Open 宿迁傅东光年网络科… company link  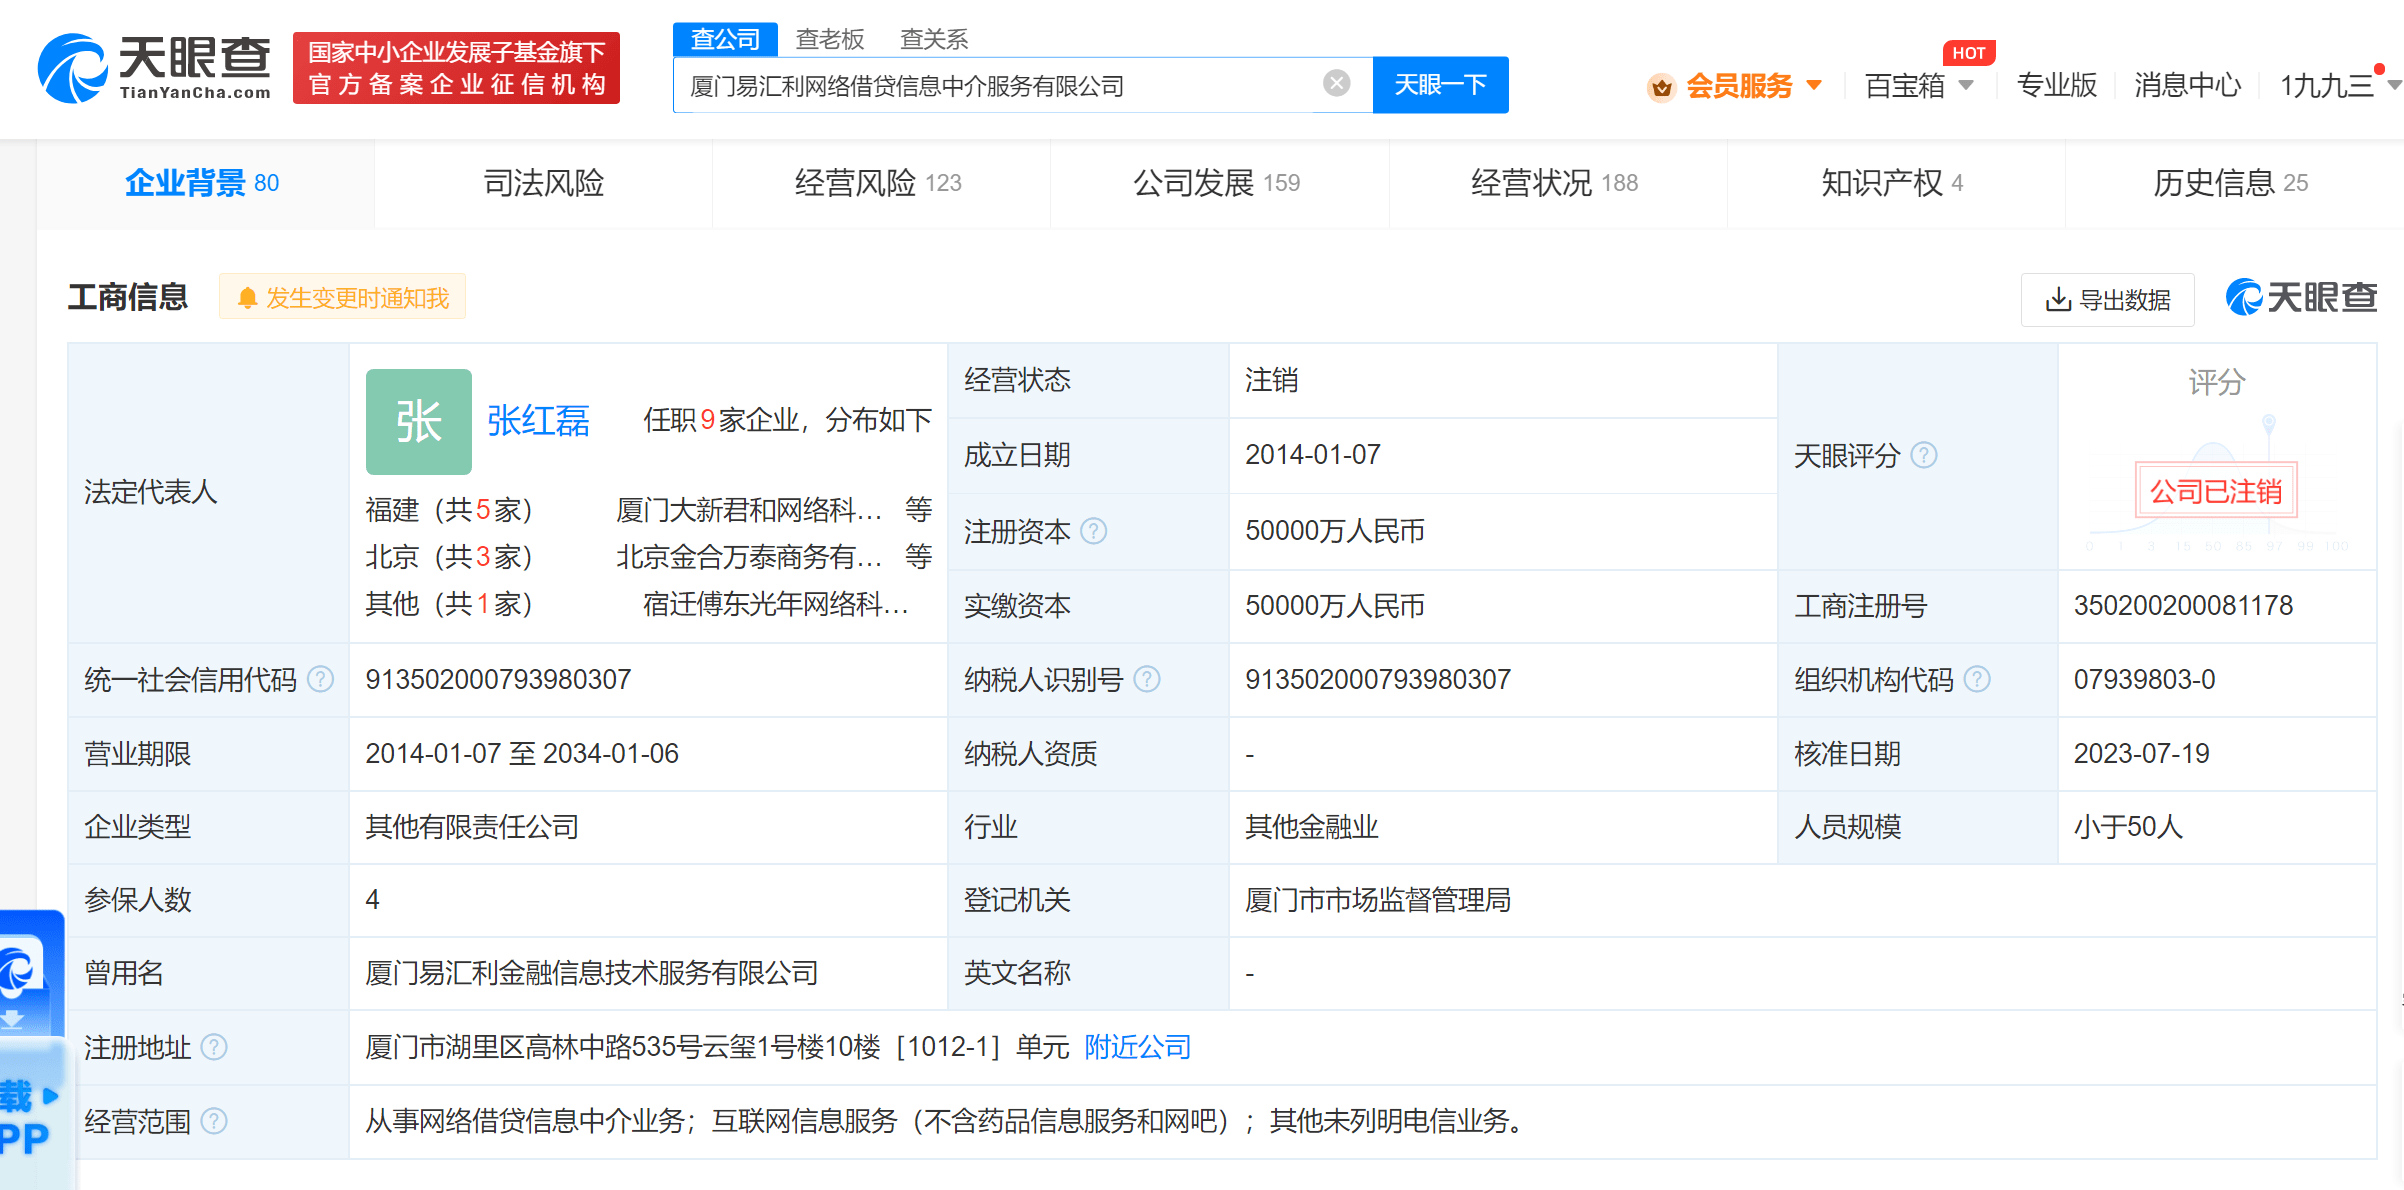click(x=776, y=604)
